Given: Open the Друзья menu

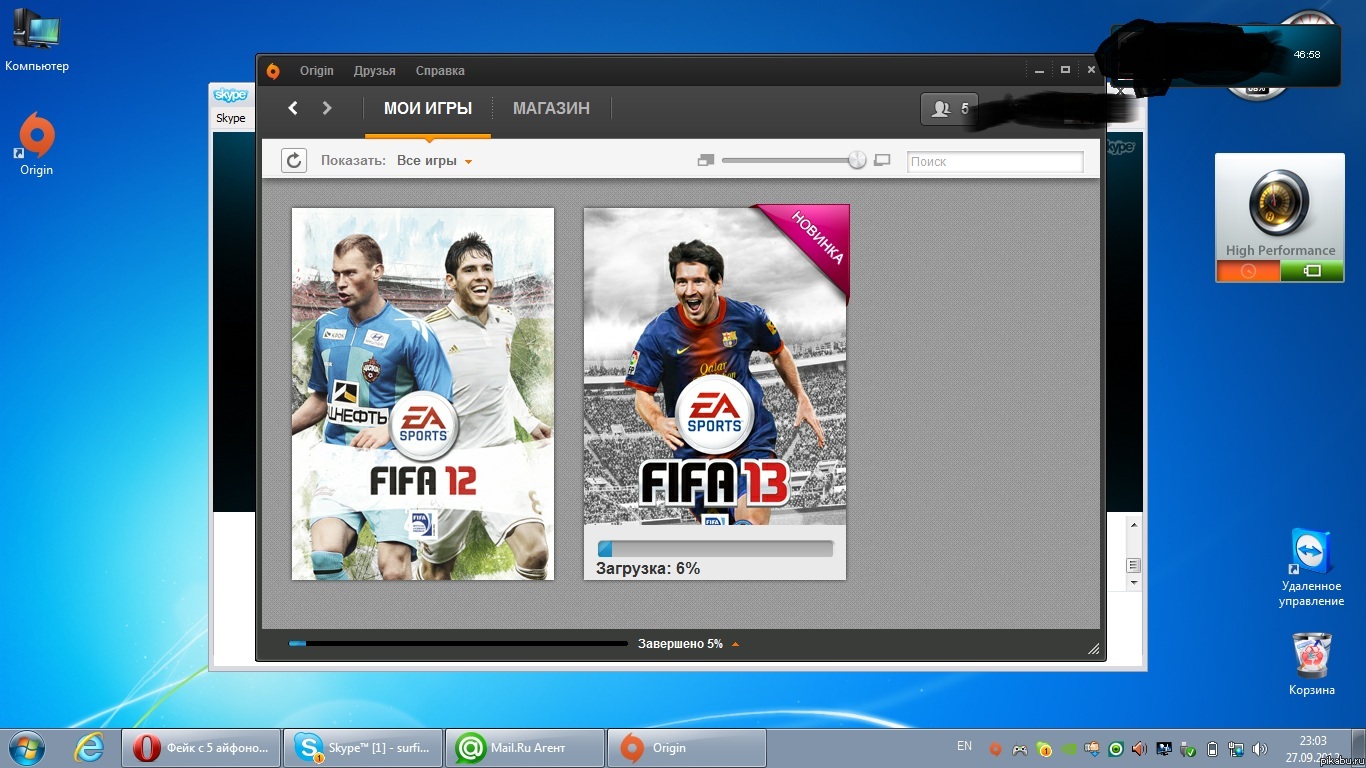Looking at the screenshot, I should coord(375,71).
